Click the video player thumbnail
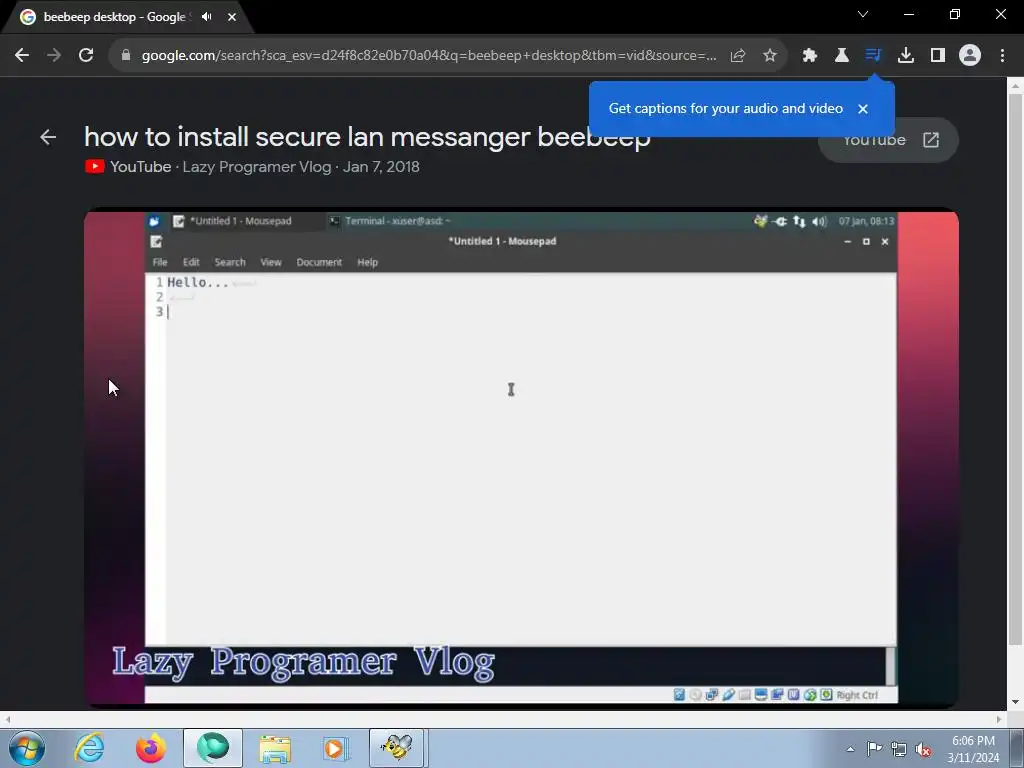This screenshot has width=1024, height=768. click(x=521, y=457)
